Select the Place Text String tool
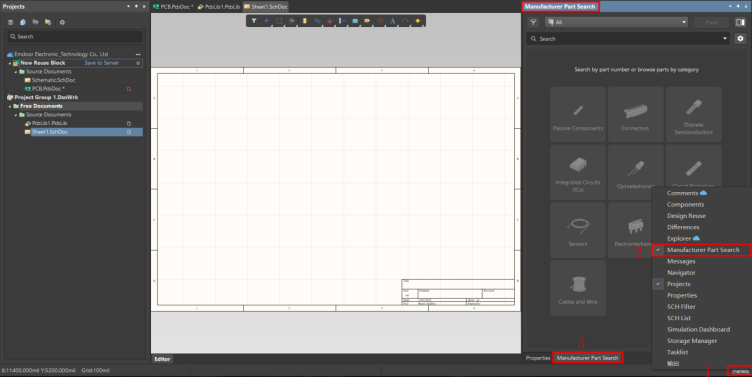 (x=392, y=21)
